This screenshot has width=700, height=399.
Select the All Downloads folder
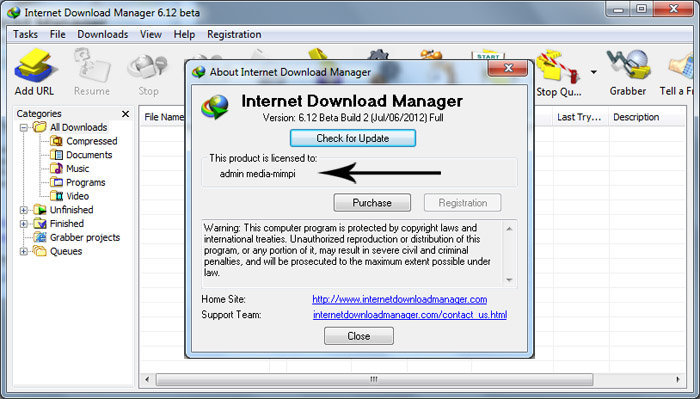(71, 127)
